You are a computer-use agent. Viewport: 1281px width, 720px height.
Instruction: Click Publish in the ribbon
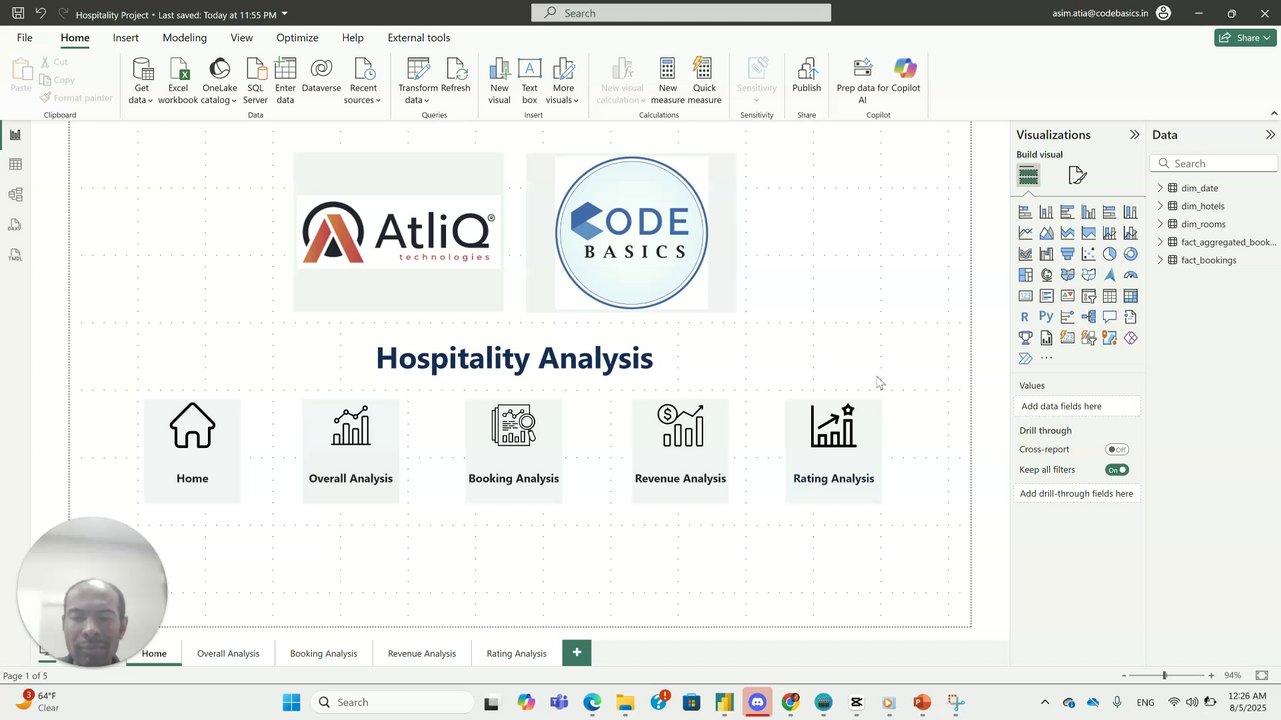807,76
